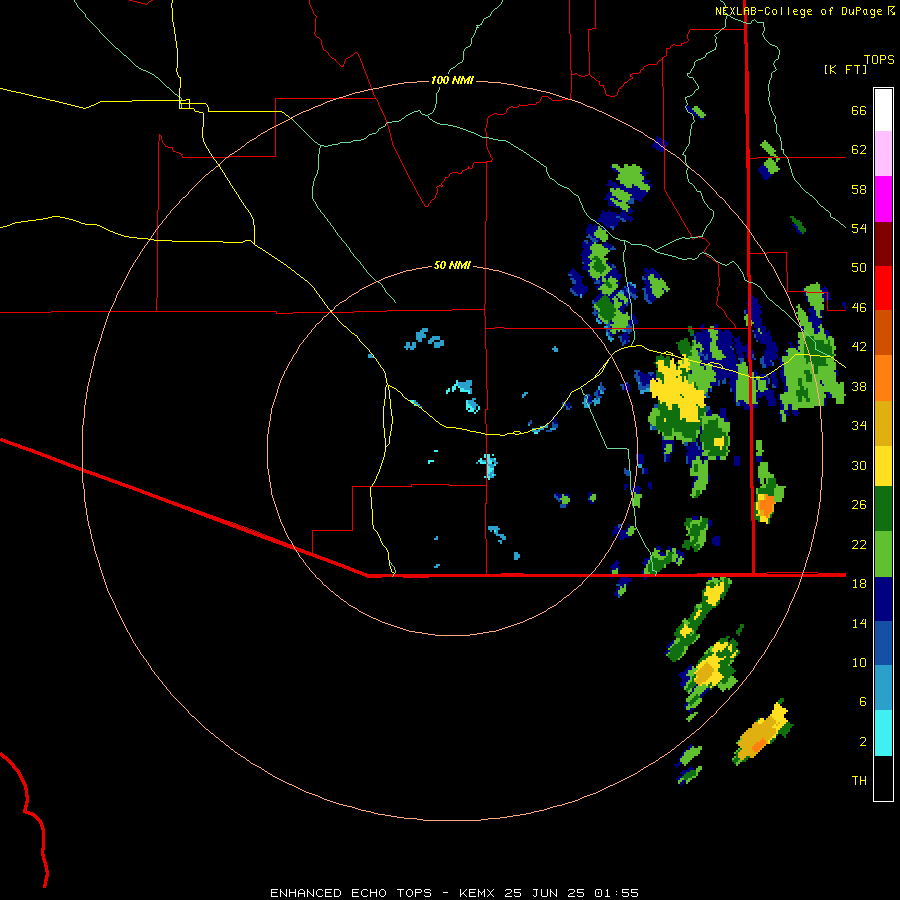
Task: Select the cyan legend swatch
Action: (x=883, y=733)
